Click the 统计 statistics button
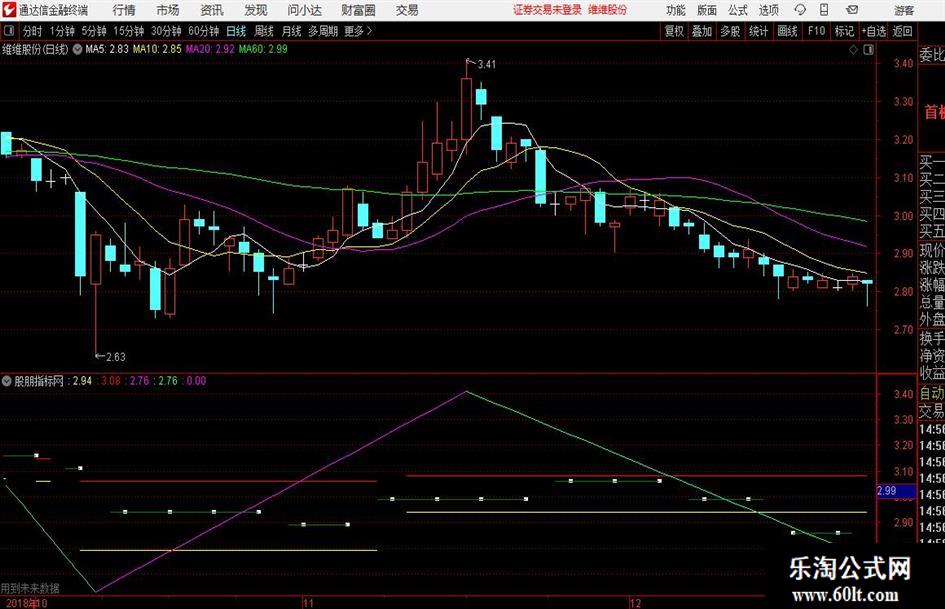The height and width of the screenshot is (609, 945). pyautogui.click(x=758, y=31)
